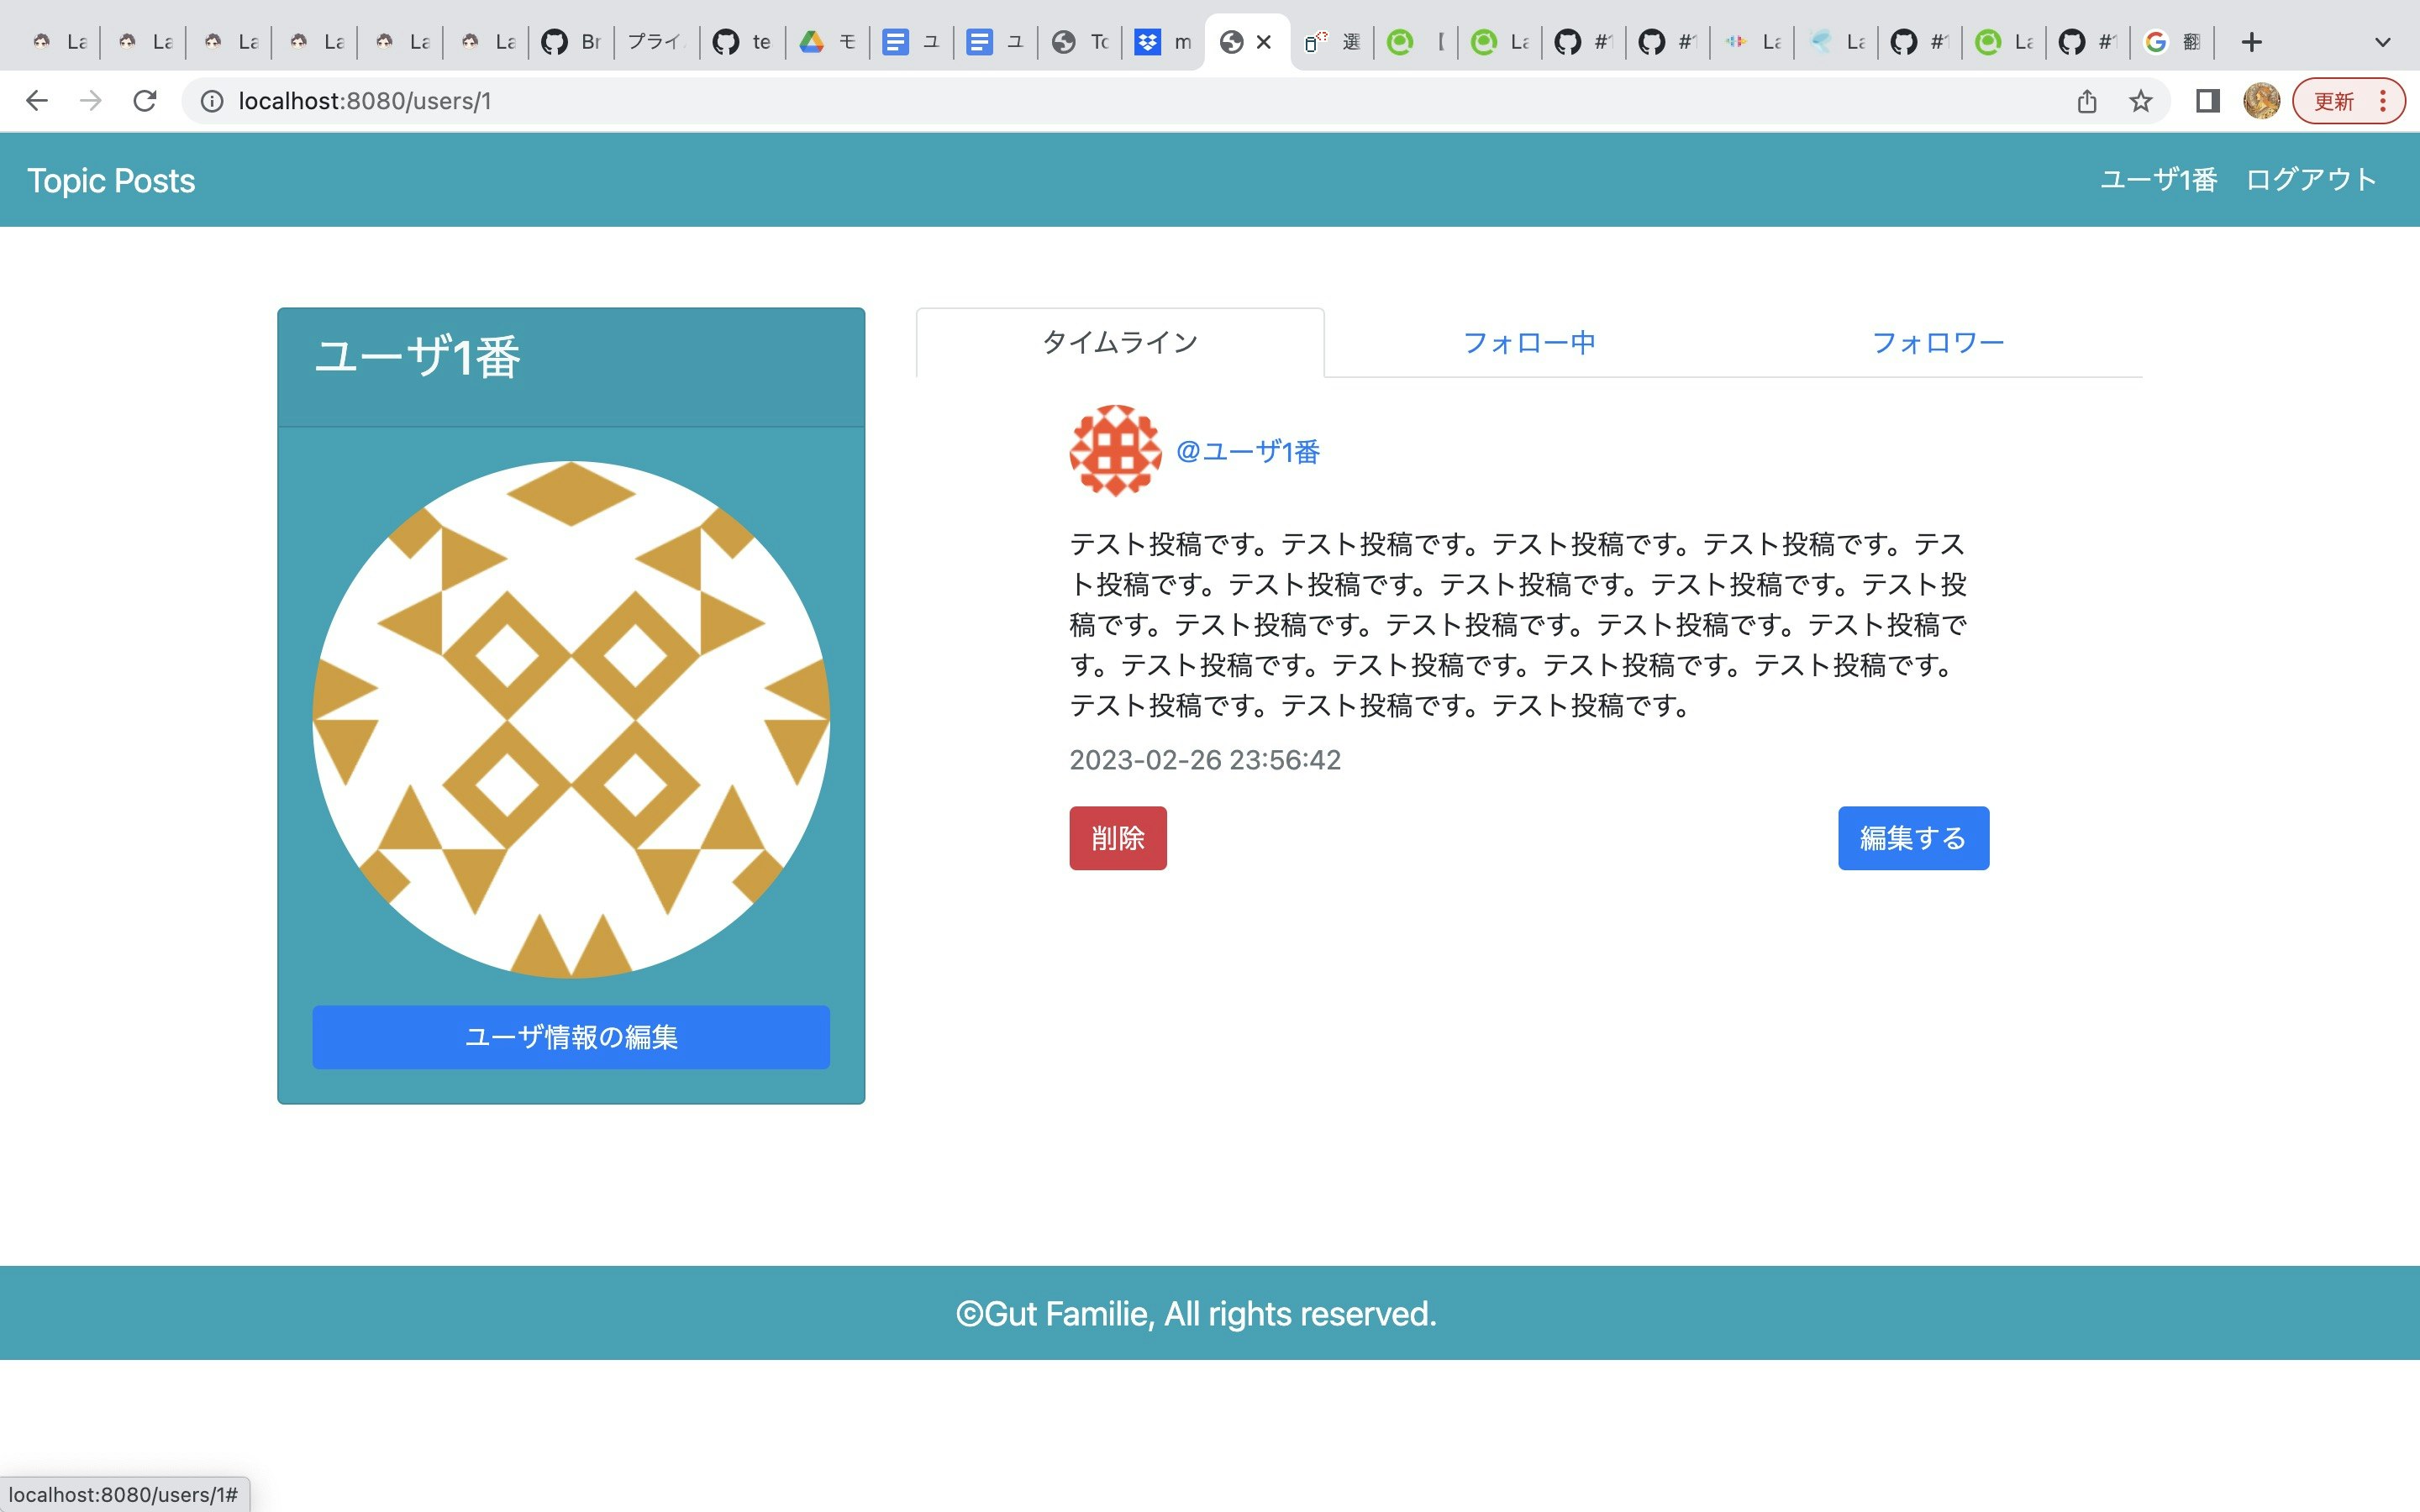This screenshot has height=1512, width=2420.
Task: Click the 編集する button
Action: [x=1912, y=838]
